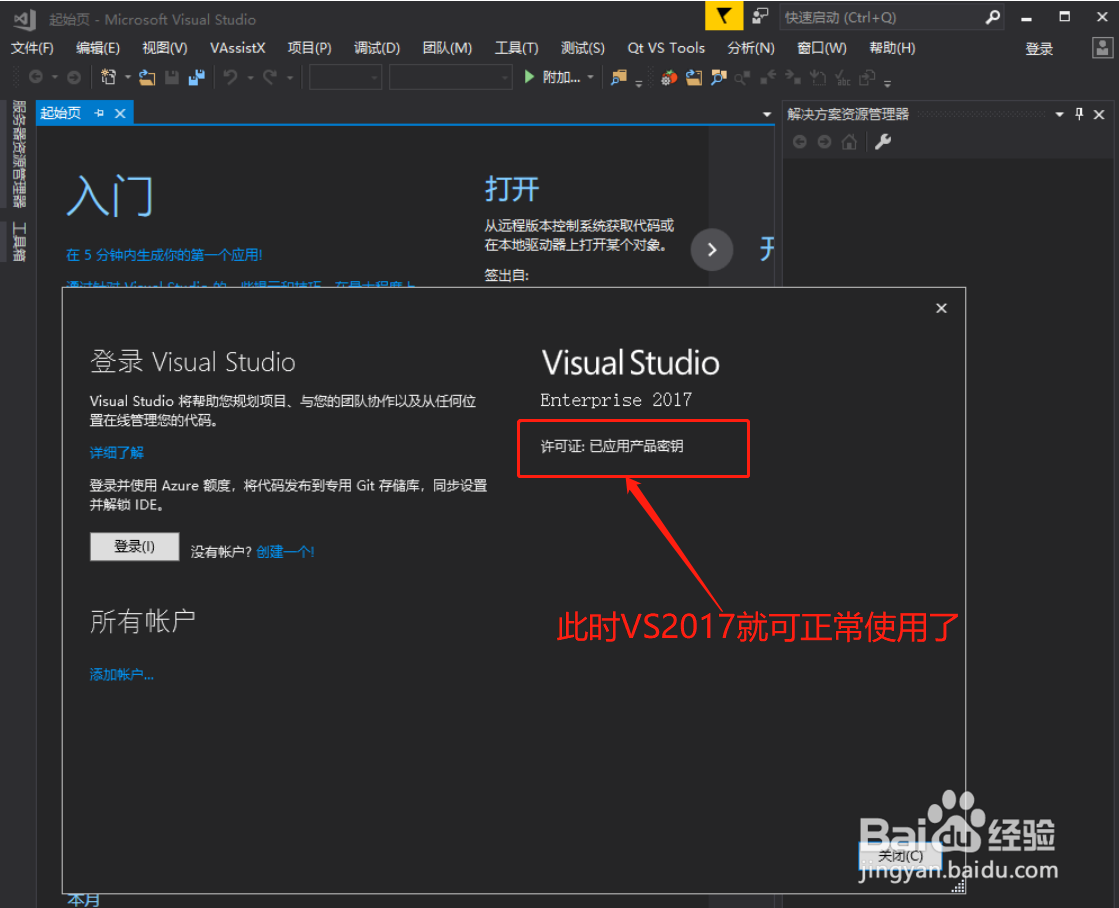Screen dimensions: 1119x908
Task: Open the Qt VS Tools menu
Action: pos(666,48)
